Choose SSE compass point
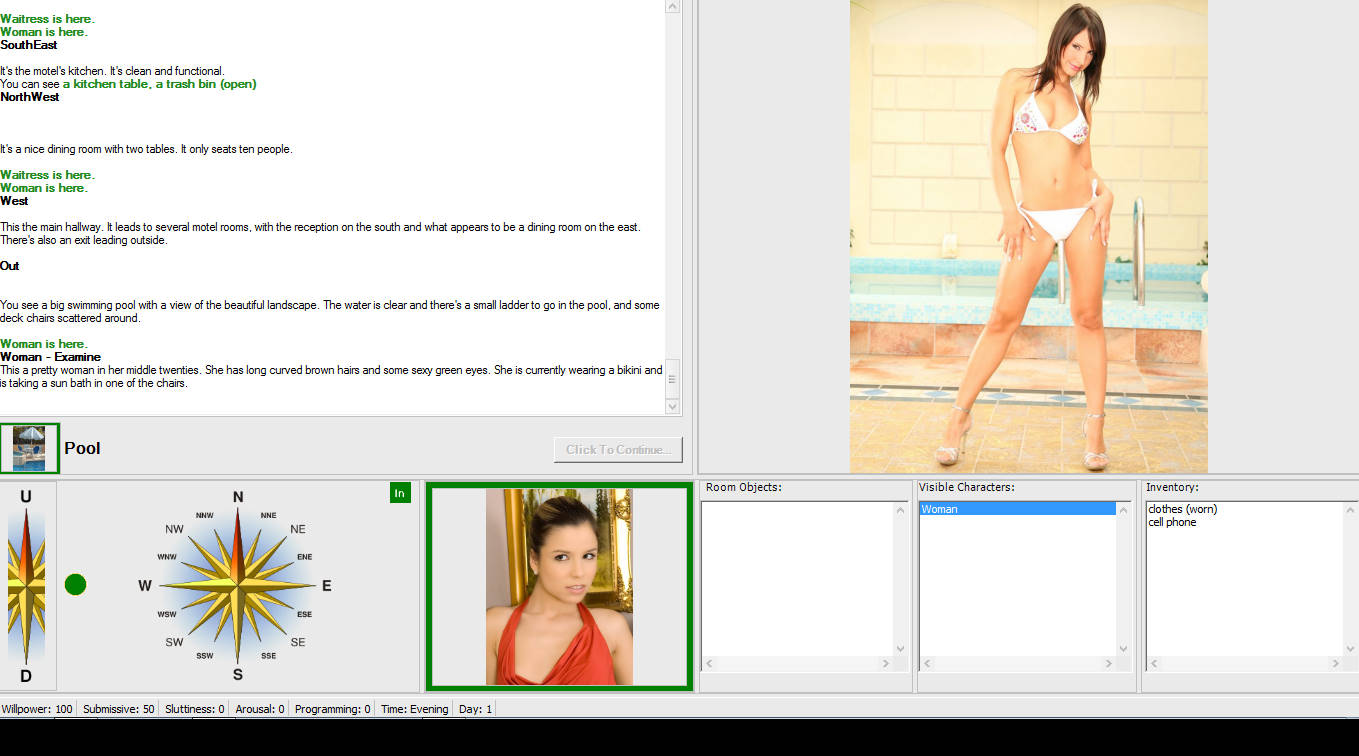This screenshot has height=756, width=1359. coord(269,656)
